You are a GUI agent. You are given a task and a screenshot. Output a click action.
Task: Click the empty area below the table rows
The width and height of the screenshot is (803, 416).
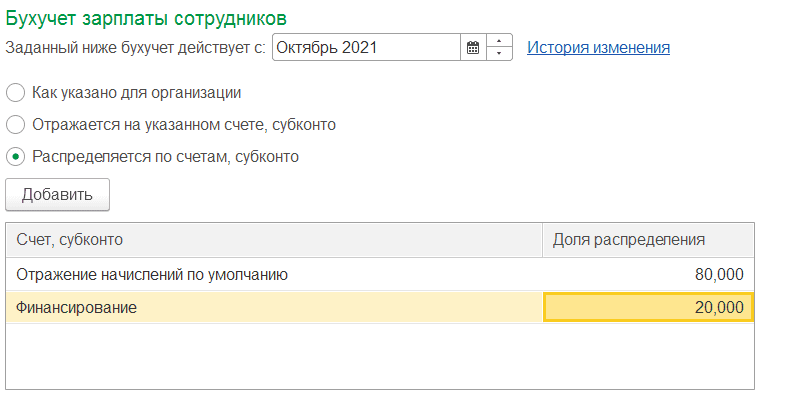(x=380, y=356)
